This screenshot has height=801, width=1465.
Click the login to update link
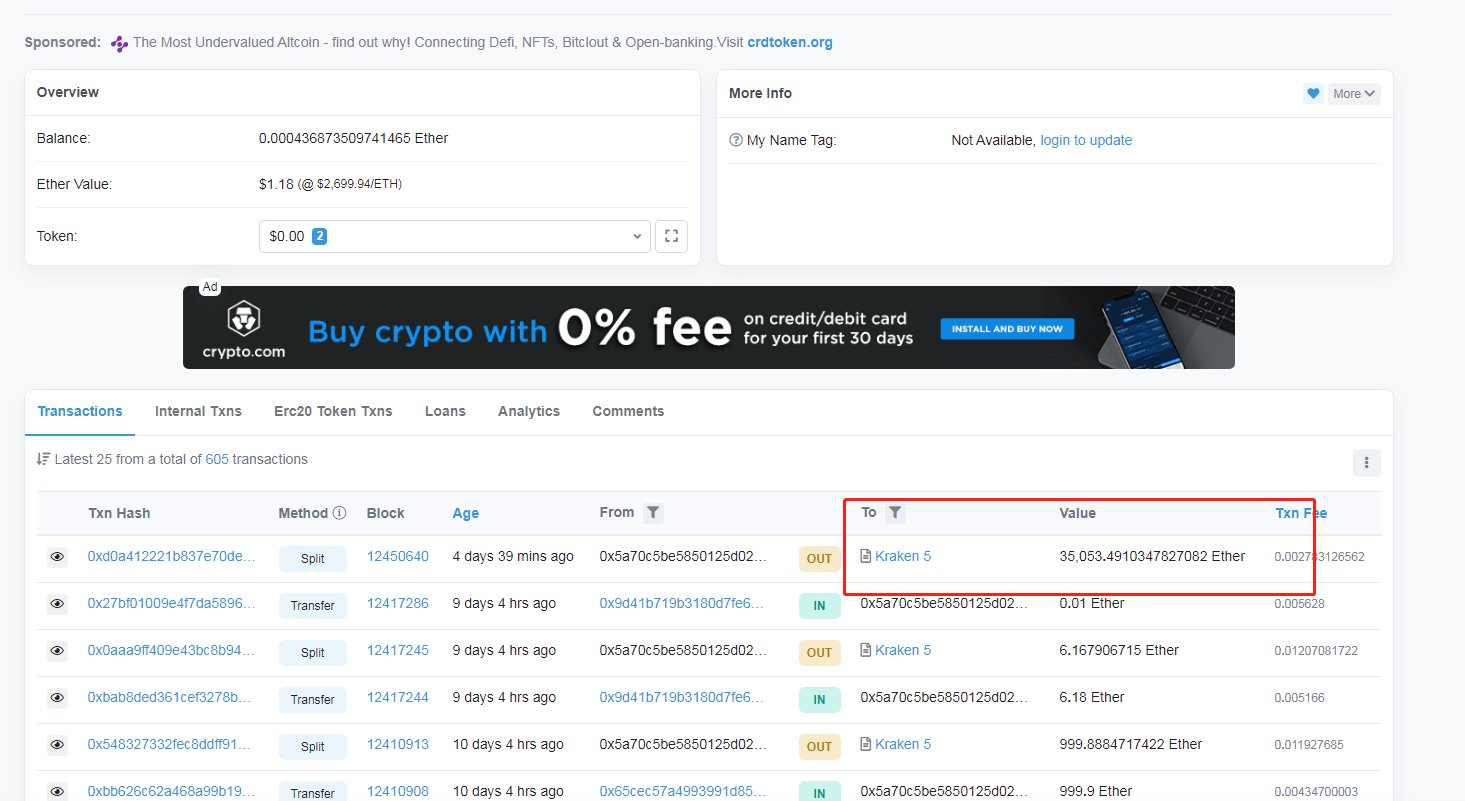1086,141
